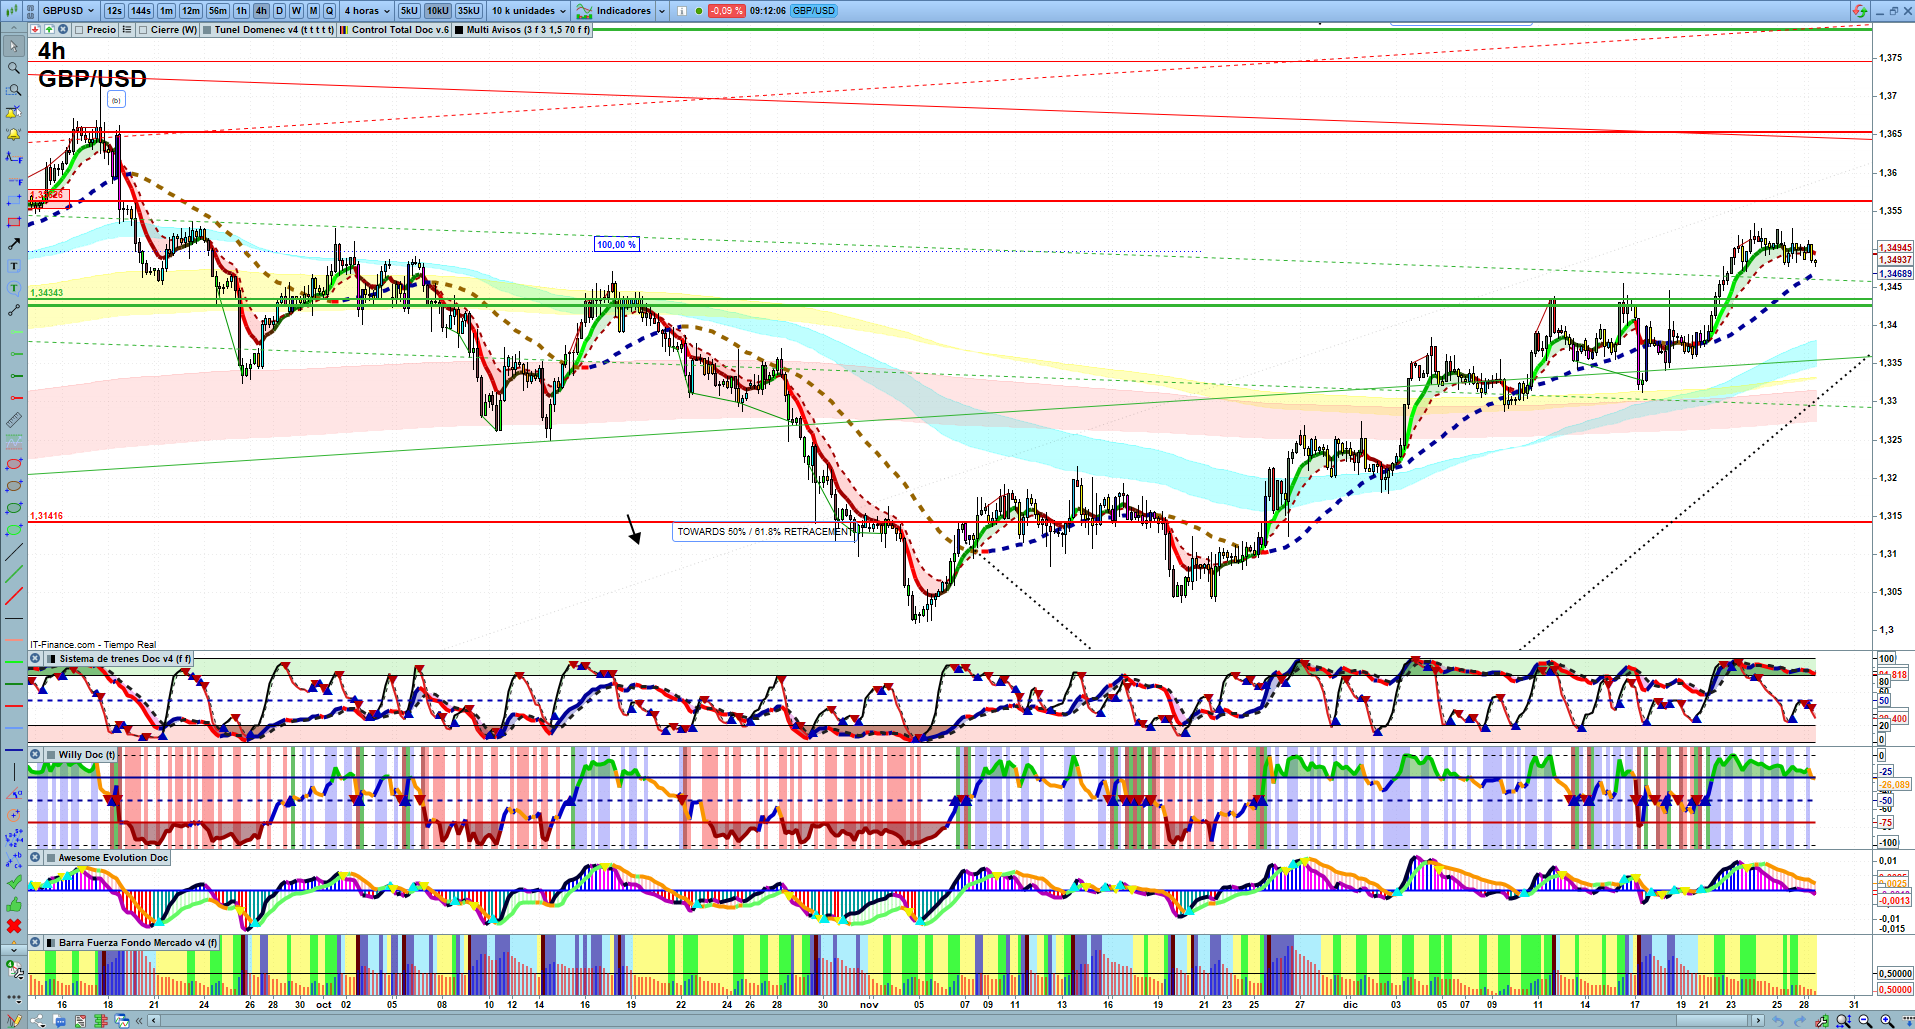1915x1029 pixels.
Task: Select the red rectangle drawing tool
Action: pyautogui.click(x=14, y=222)
